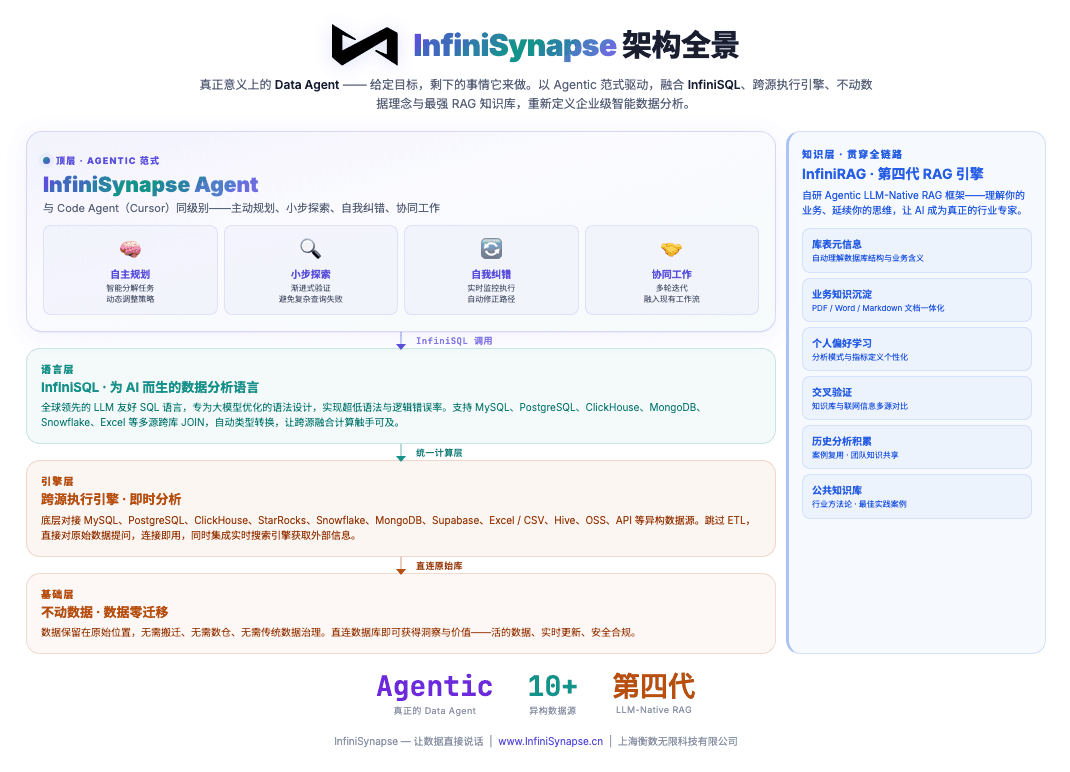Click heading InfiniSQL · 为 AI 而生的数据分析语言
This screenshot has width=1070, height=772.
(x=149, y=387)
